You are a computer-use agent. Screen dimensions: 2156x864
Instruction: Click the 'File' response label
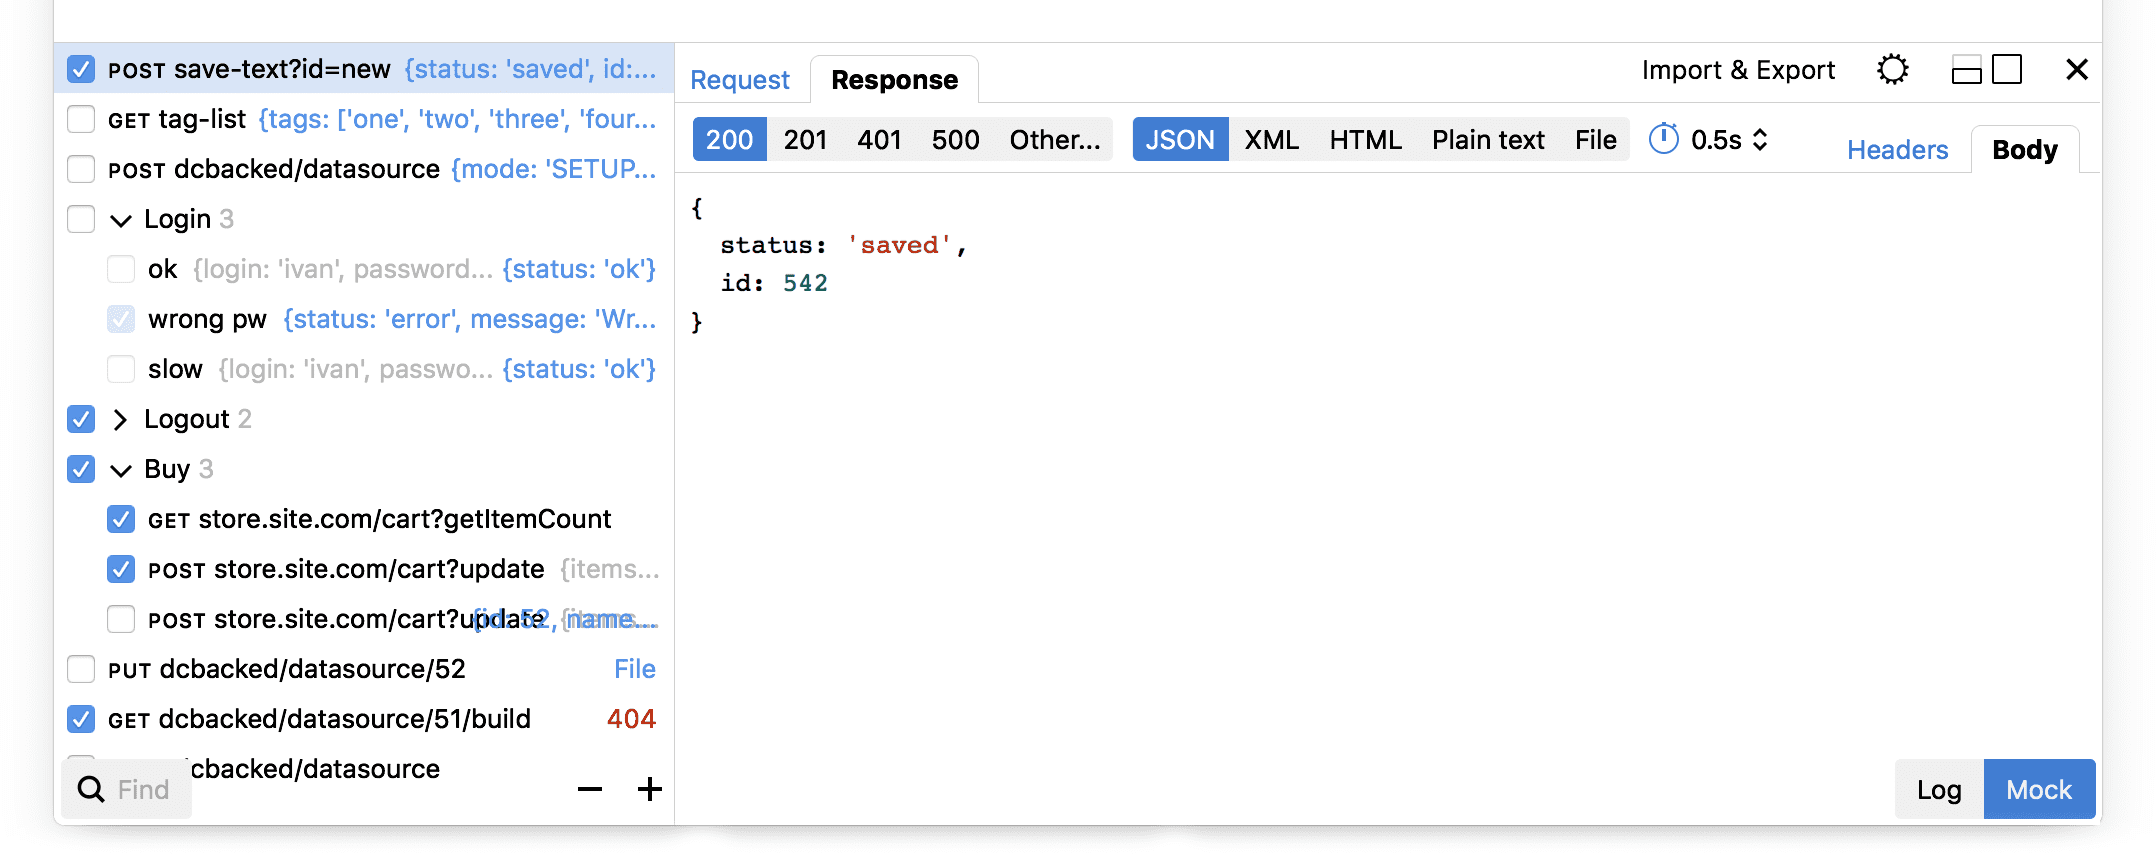point(635,669)
